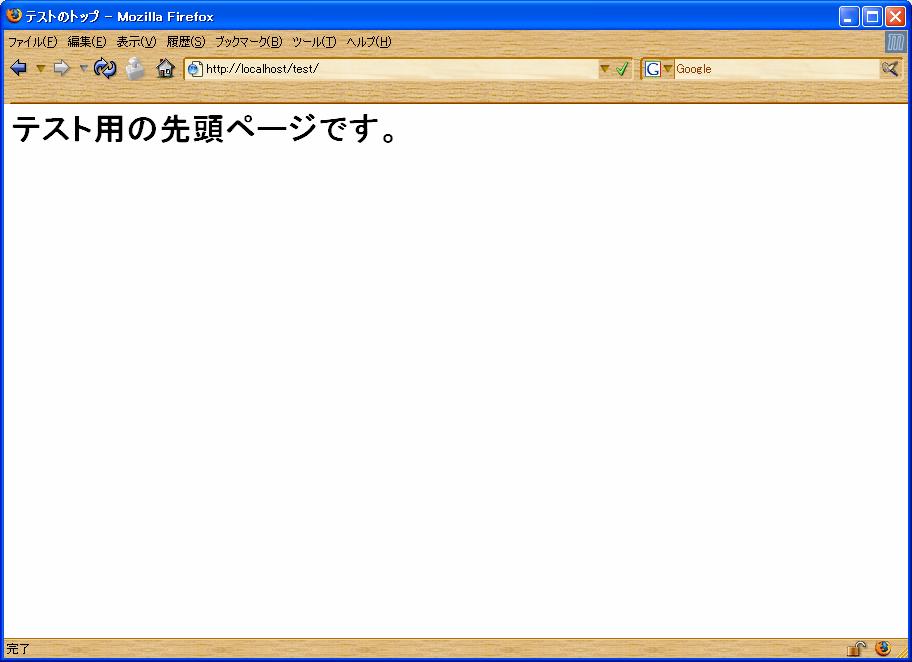
Task: Click the green checkmark Go button
Action: (x=622, y=69)
